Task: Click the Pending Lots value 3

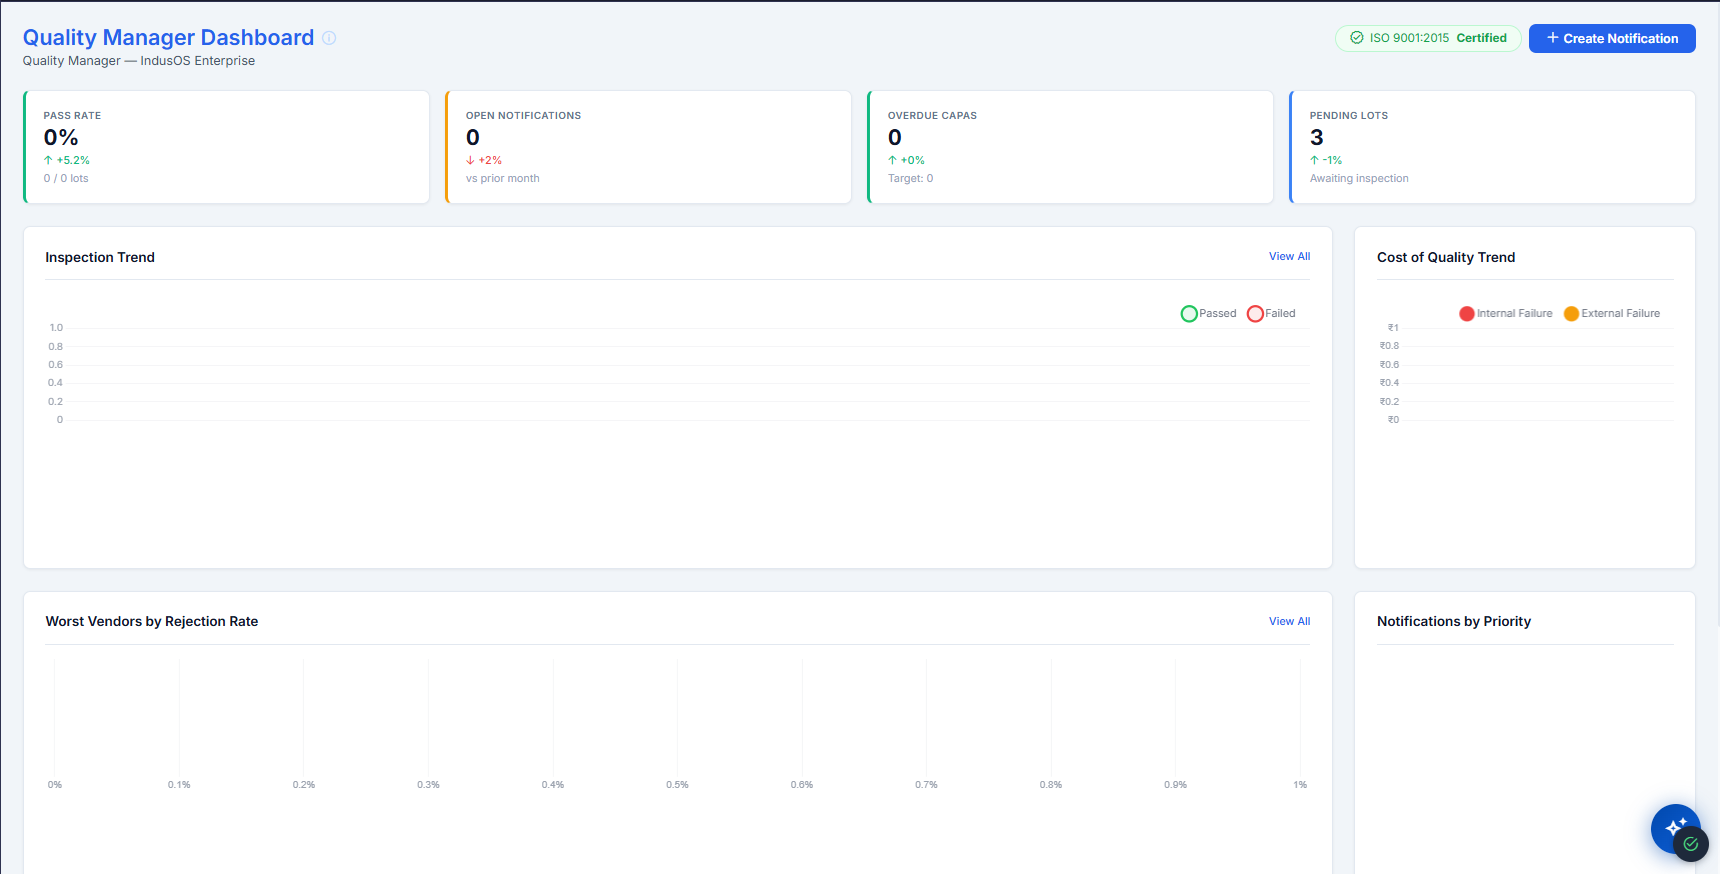Action: pyautogui.click(x=1316, y=137)
